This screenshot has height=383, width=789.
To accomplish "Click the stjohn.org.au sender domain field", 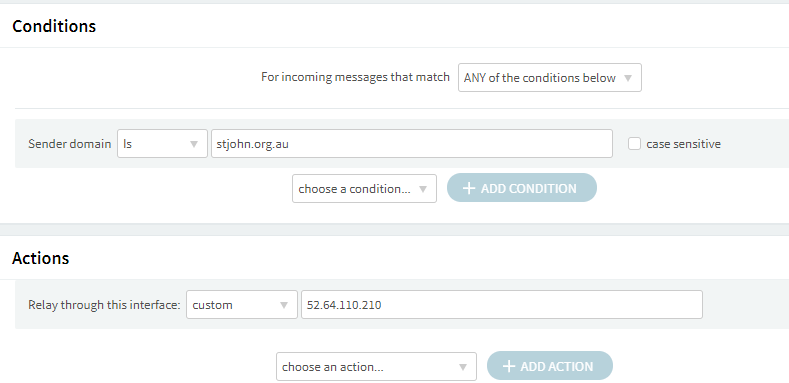I will (412, 143).
